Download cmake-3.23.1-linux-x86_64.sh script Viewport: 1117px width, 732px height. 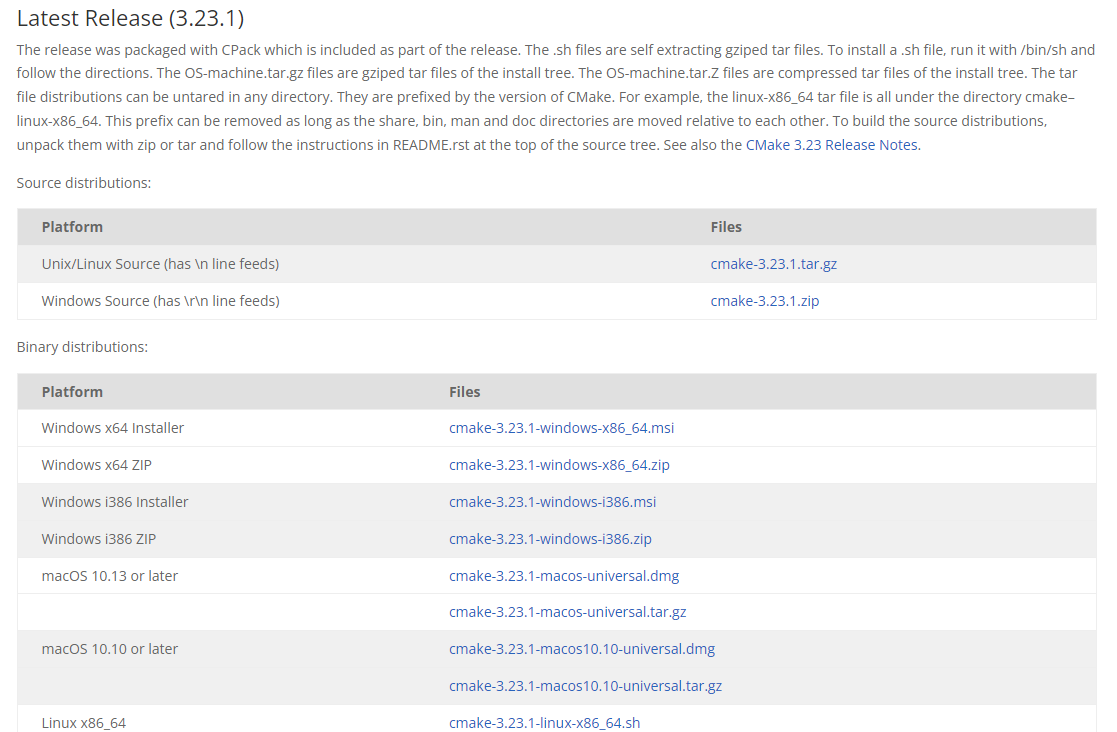(x=544, y=723)
